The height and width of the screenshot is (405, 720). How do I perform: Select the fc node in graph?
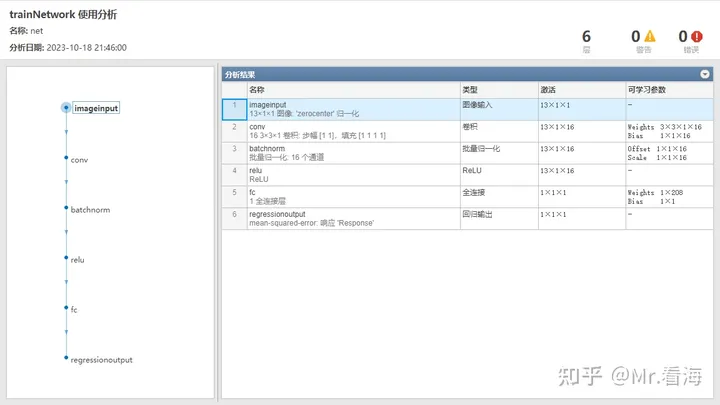coord(74,309)
